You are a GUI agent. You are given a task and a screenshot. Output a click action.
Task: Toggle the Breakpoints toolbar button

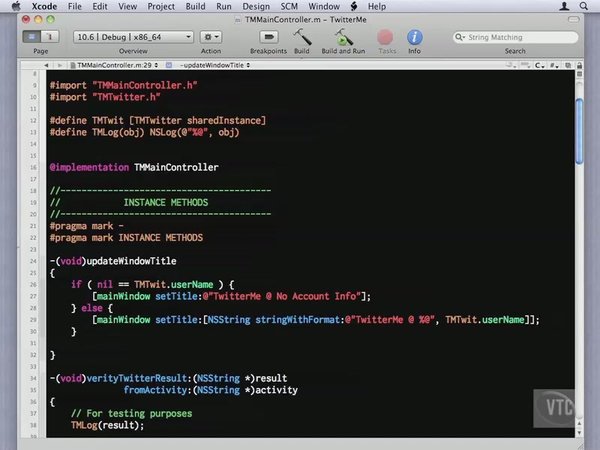tap(269, 37)
